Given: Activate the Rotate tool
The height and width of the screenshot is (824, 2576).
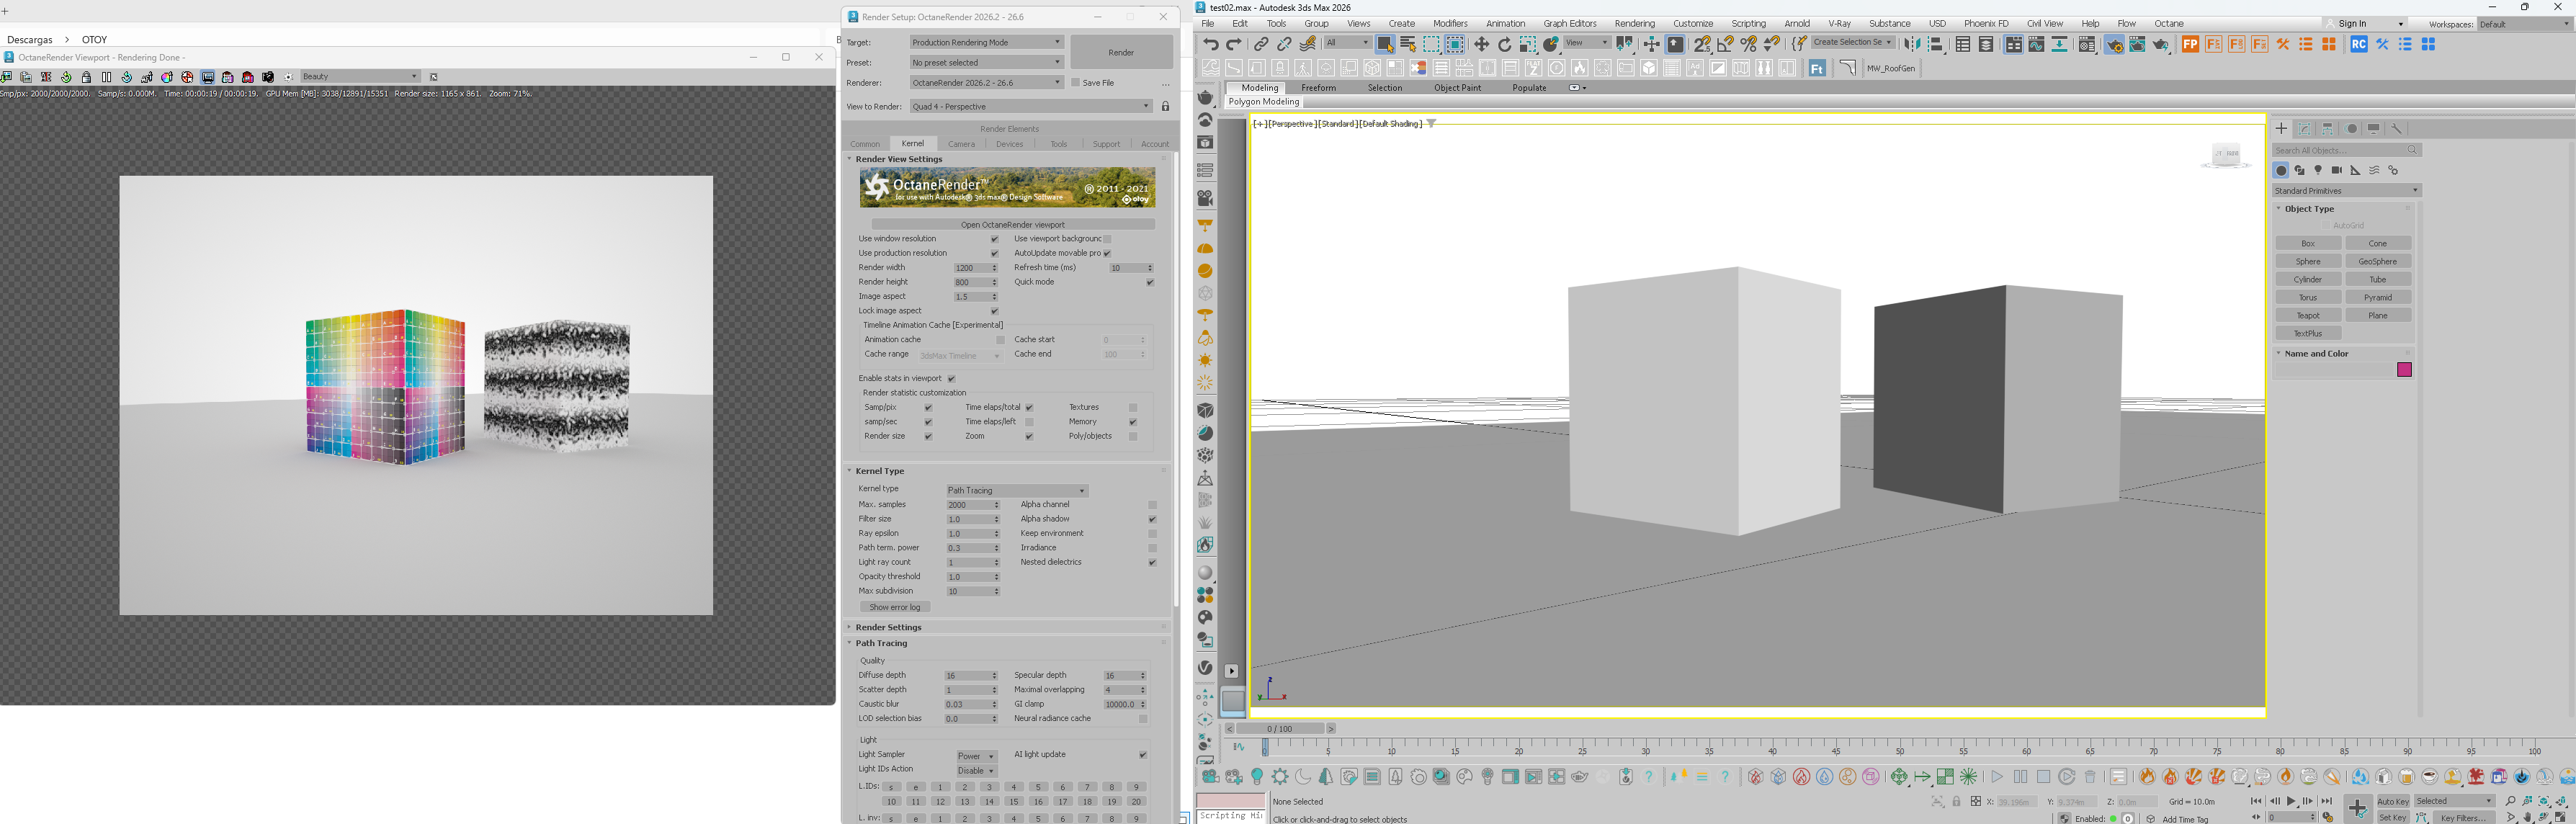Looking at the screenshot, I should (1504, 44).
